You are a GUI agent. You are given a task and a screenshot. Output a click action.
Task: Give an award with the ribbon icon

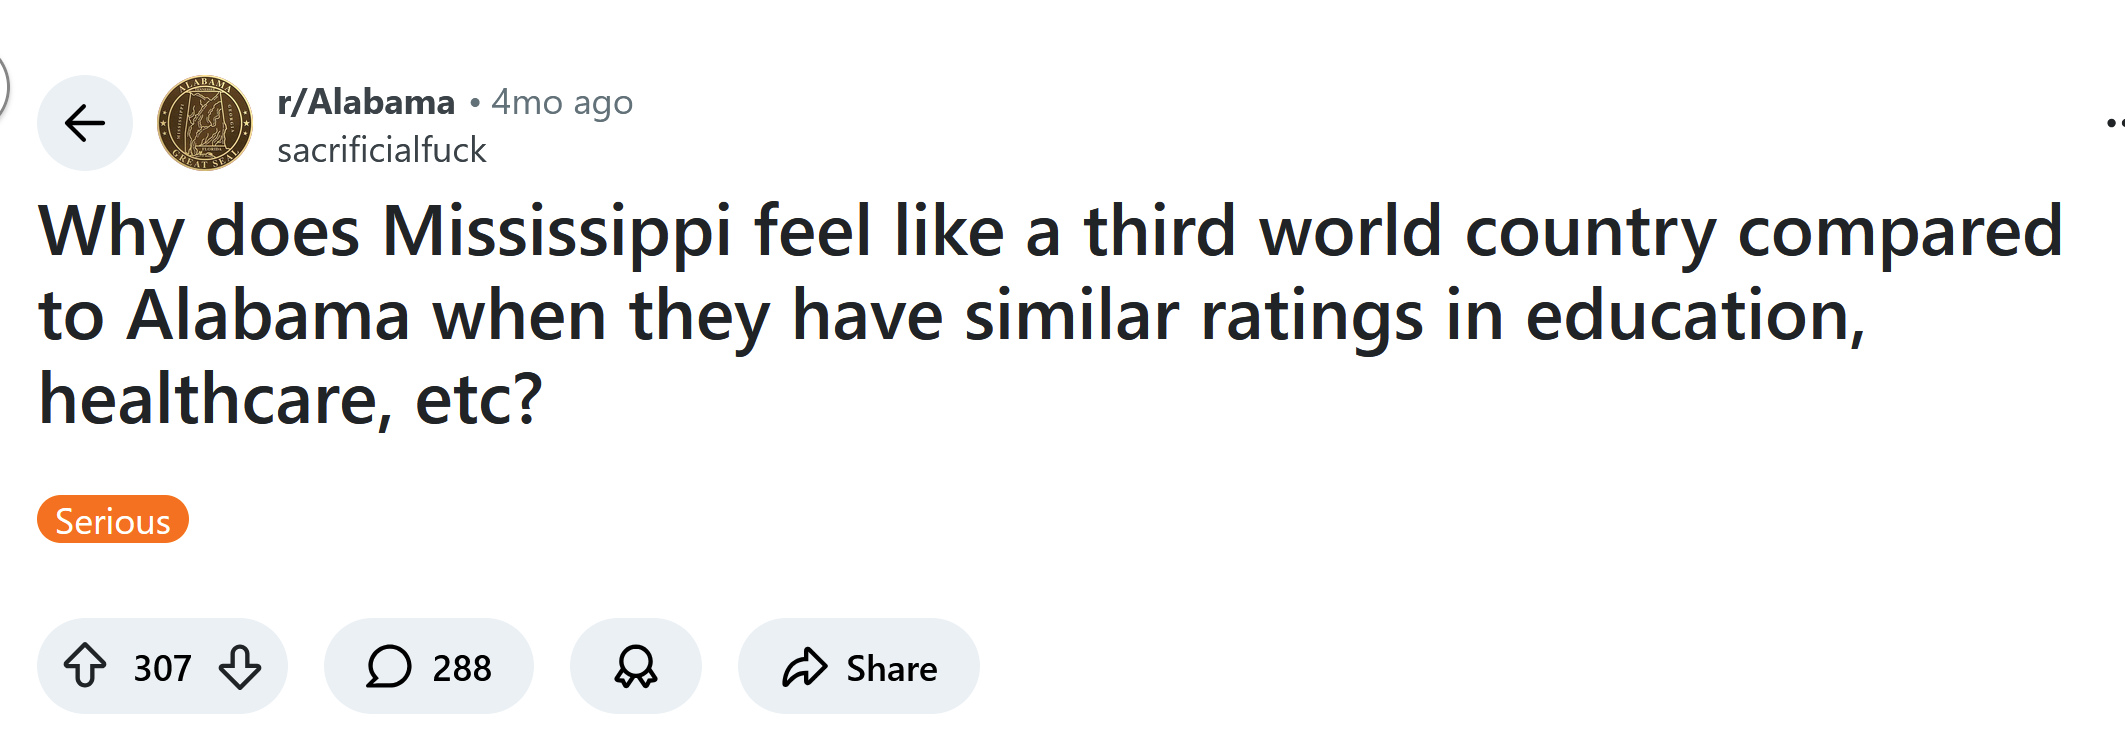coord(636,666)
